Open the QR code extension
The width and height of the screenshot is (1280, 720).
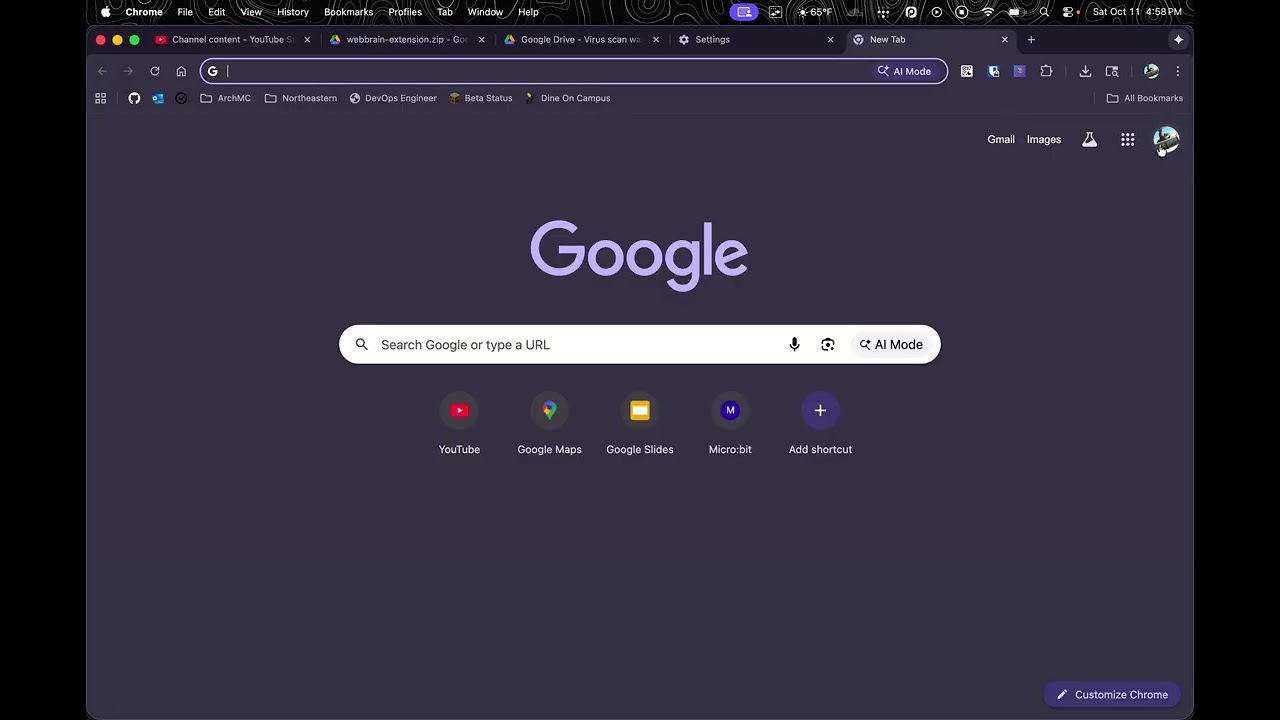967,71
